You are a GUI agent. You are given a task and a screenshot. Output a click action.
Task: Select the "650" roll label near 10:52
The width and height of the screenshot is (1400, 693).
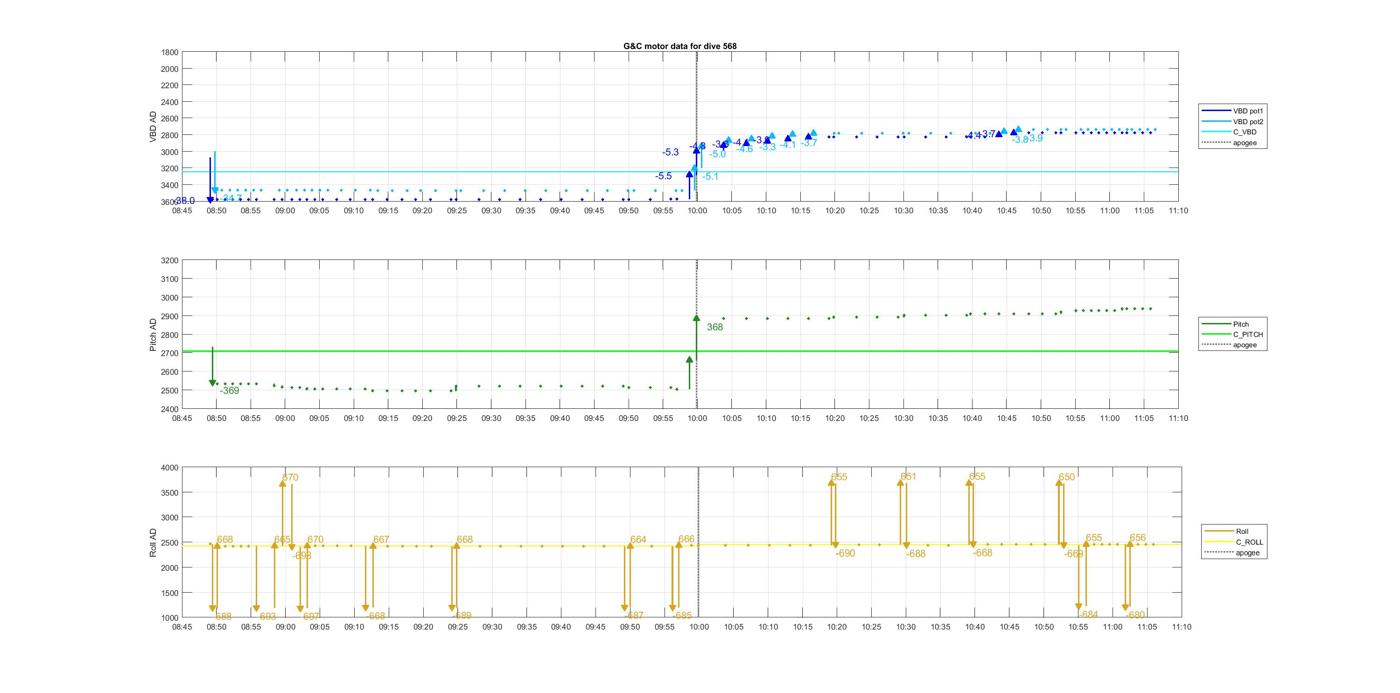(x=1067, y=477)
